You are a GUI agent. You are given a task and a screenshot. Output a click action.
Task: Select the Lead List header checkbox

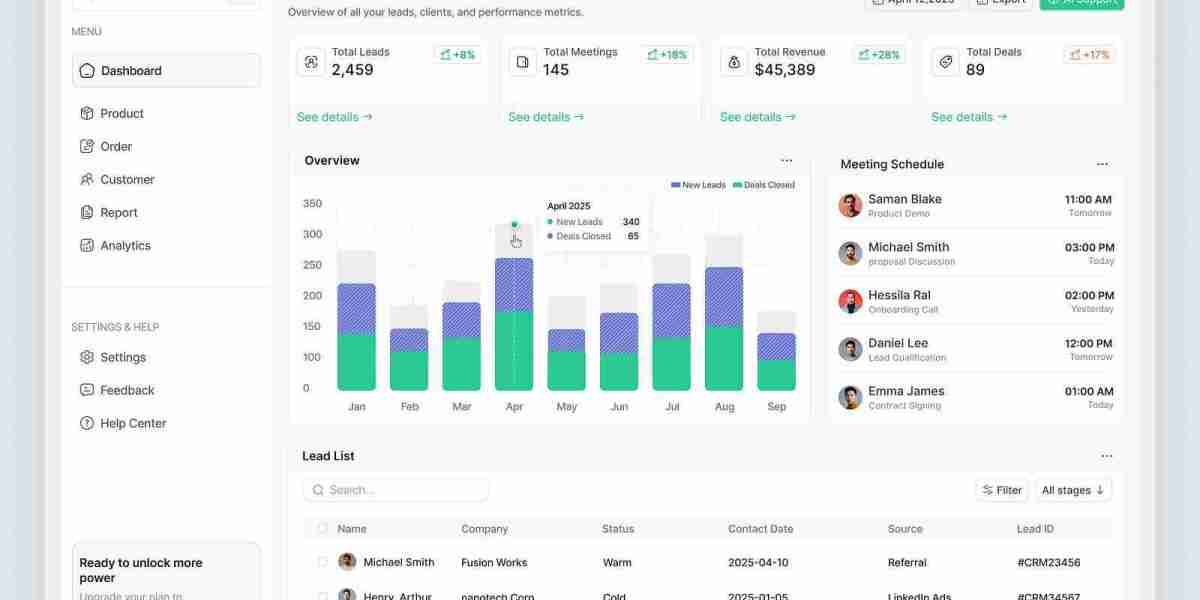click(x=322, y=529)
